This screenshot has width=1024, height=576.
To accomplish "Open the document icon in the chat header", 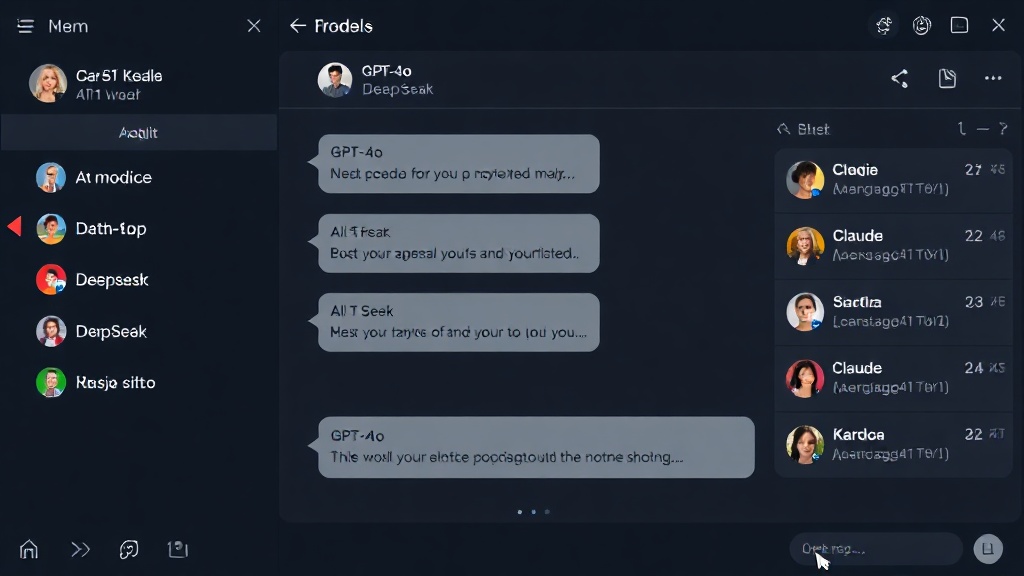I will (947, 78).
